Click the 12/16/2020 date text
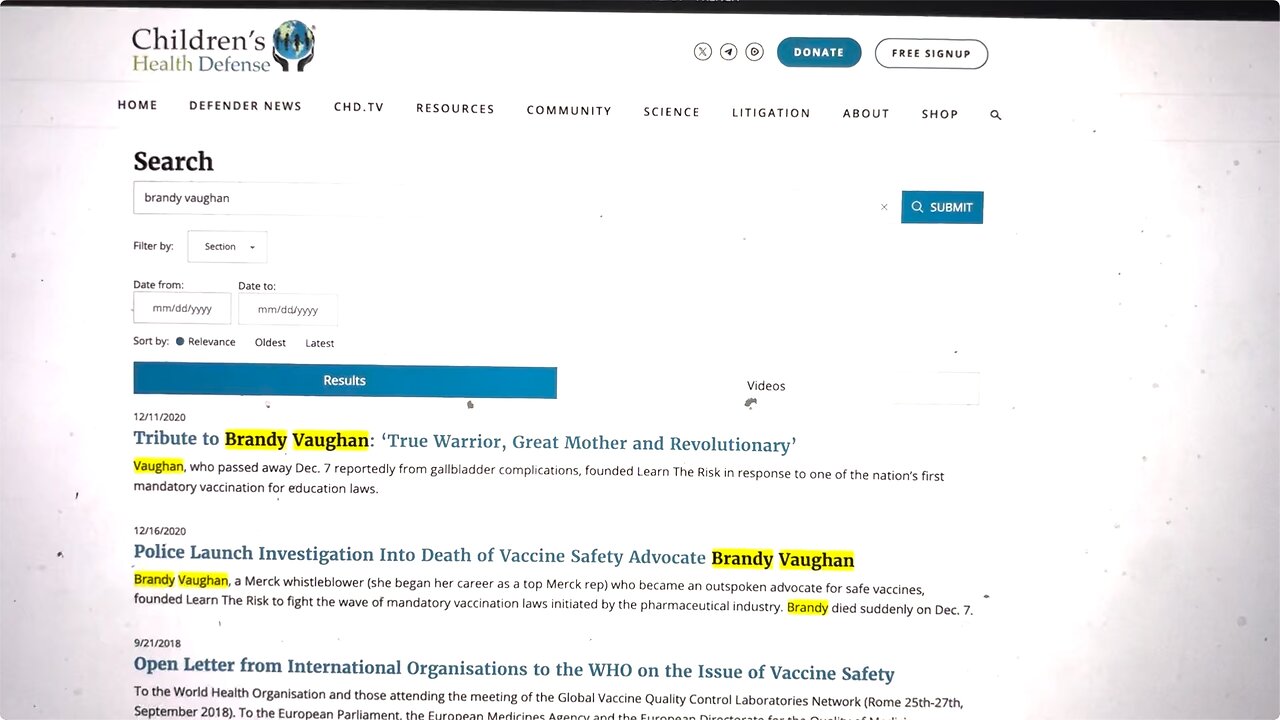Viewport: 1280px width, 720px height. 160,531
